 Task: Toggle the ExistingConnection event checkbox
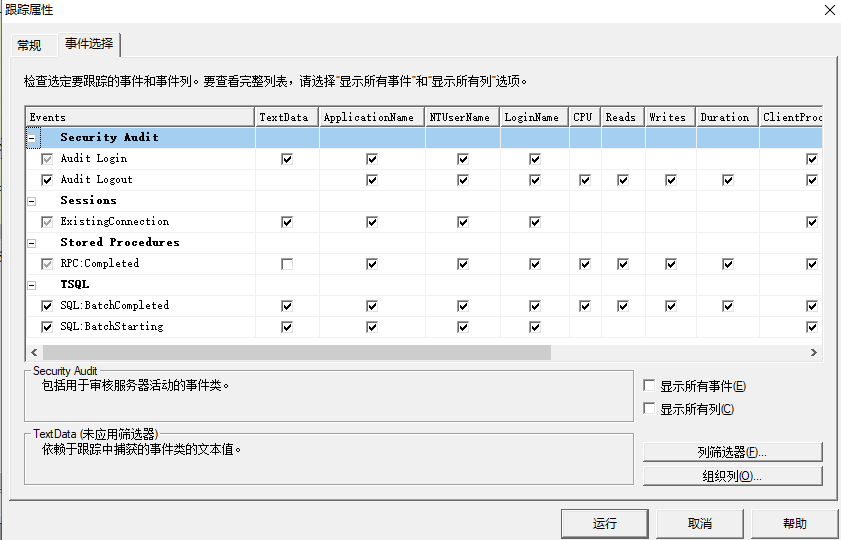click(47, 221)
